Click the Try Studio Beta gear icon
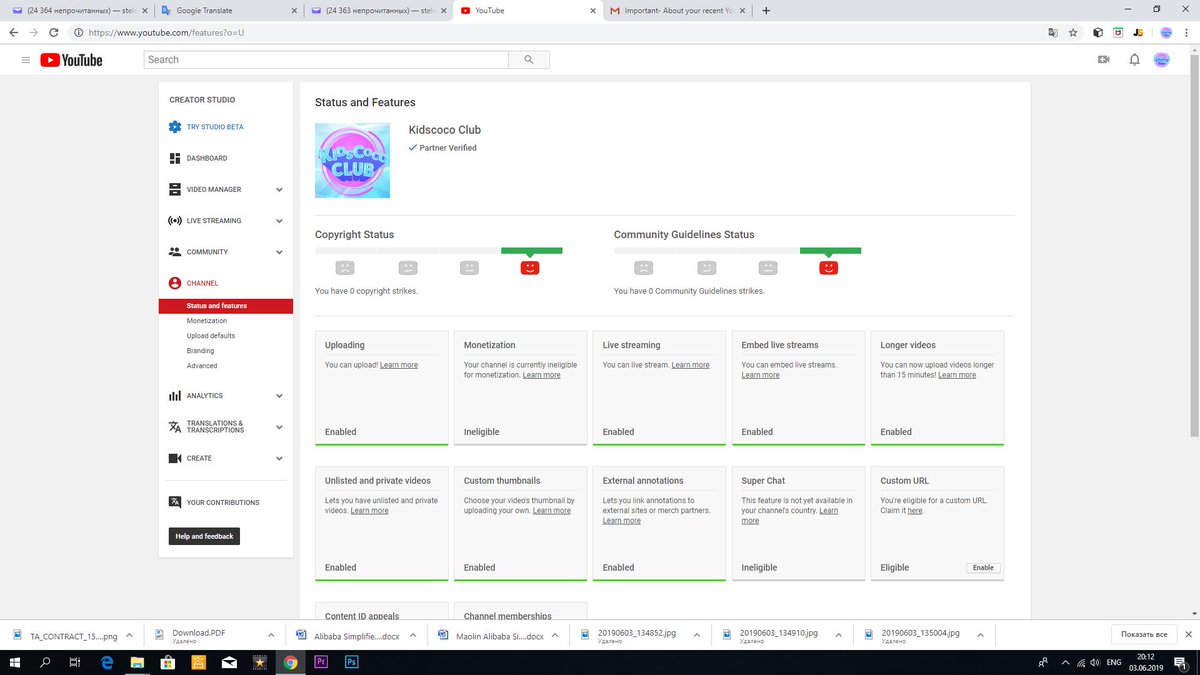 pos(175,127)
